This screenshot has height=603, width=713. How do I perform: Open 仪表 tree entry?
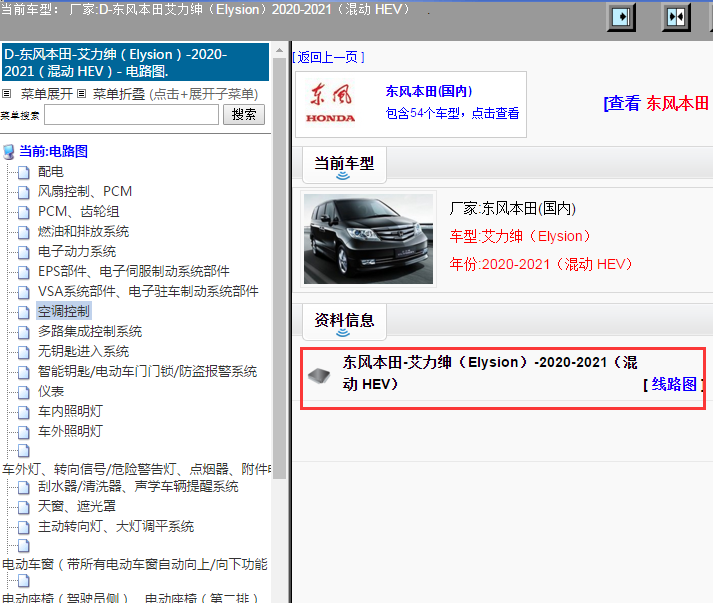[x=50, y=392]
